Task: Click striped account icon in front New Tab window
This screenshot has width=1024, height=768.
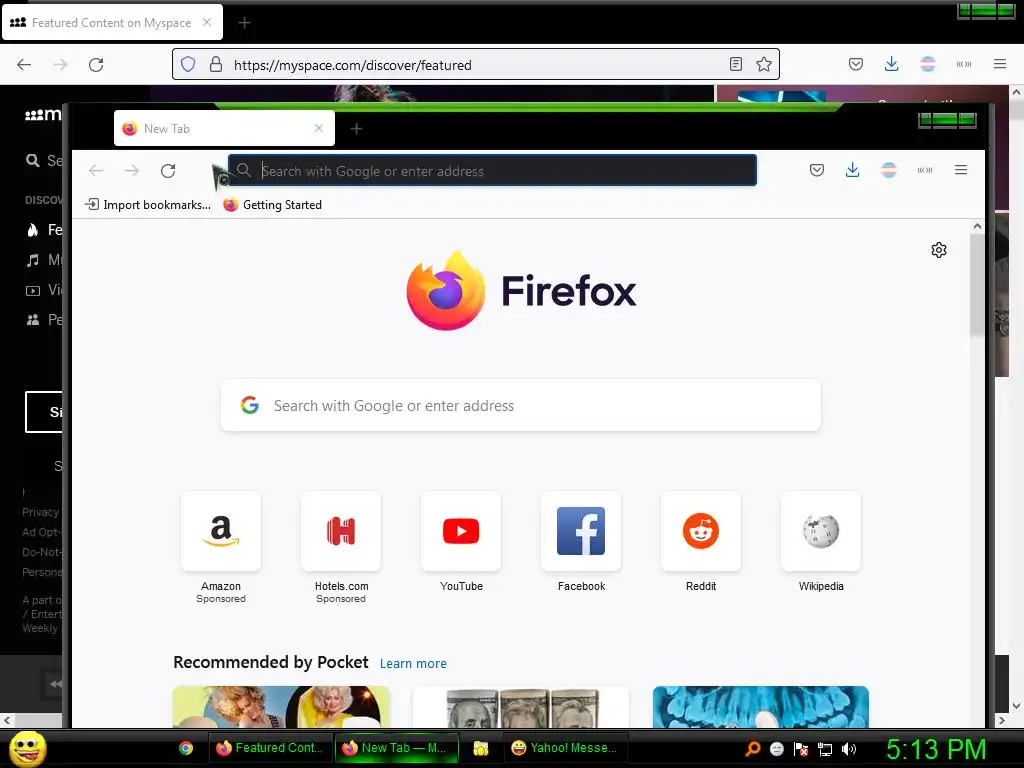Action: pyautogui.click(x=889, y=170)
